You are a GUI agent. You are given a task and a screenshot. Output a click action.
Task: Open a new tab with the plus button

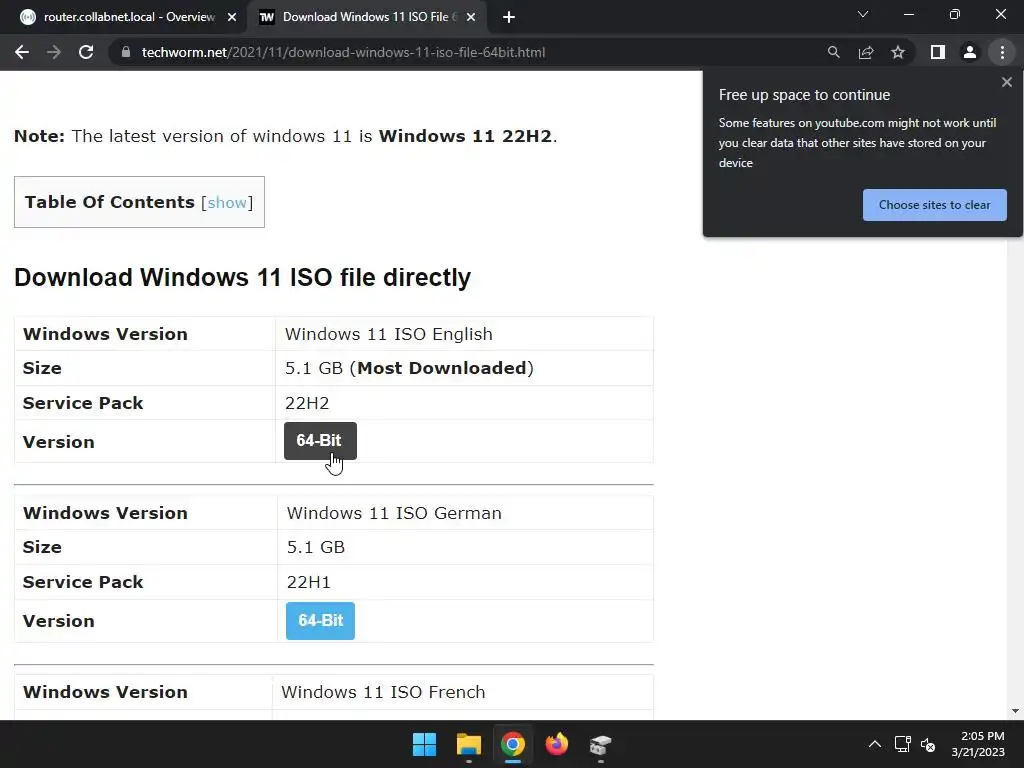509,18
